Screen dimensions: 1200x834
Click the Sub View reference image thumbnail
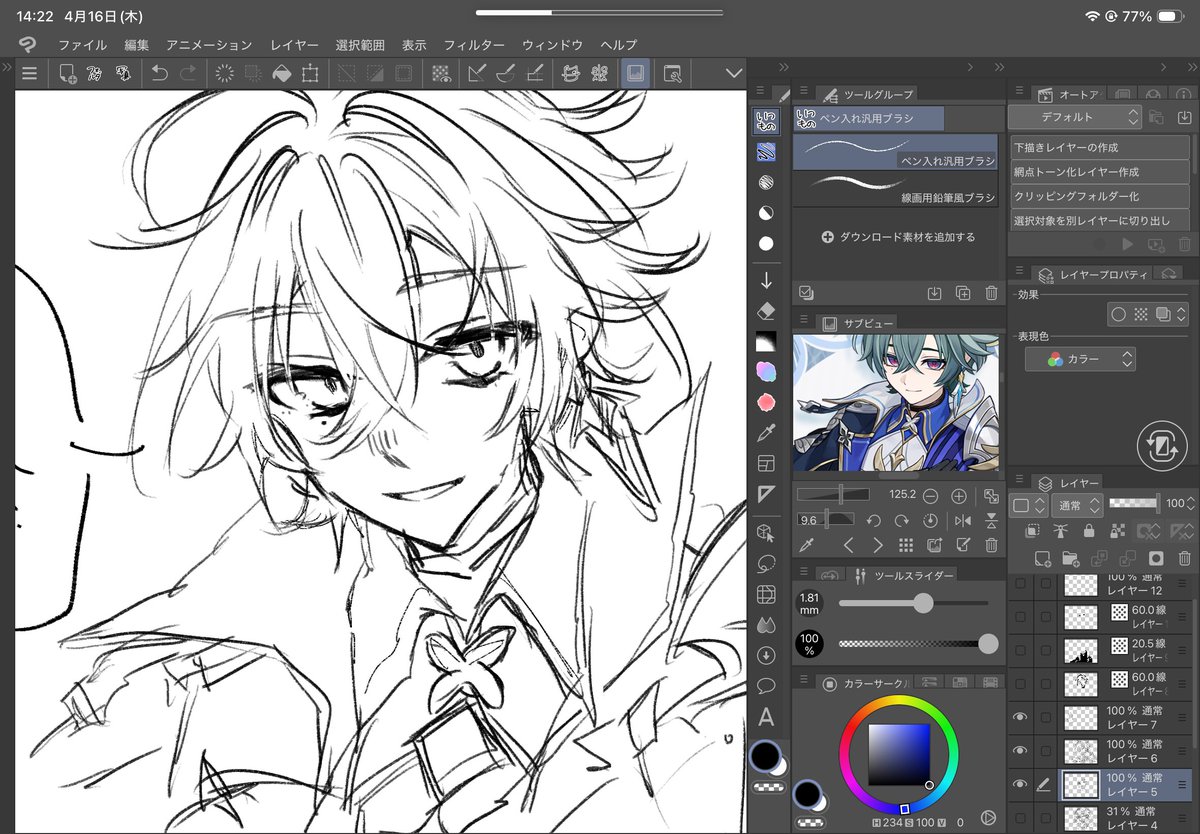pos(896,403)
